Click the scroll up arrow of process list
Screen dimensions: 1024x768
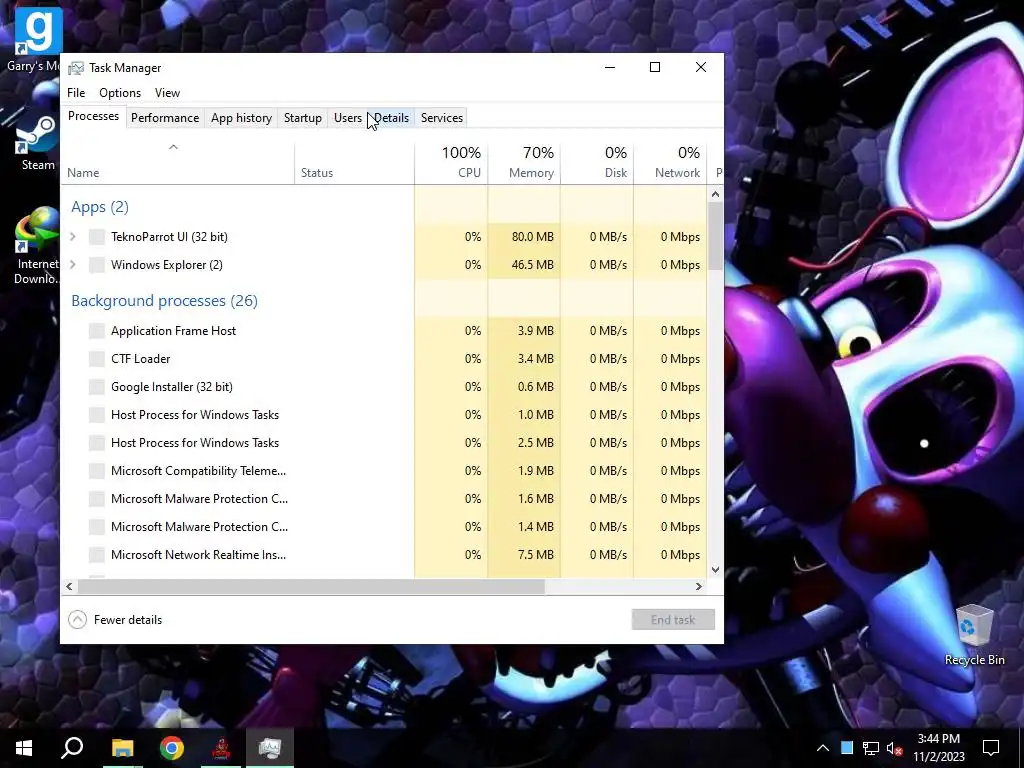[x=715, y=194]
